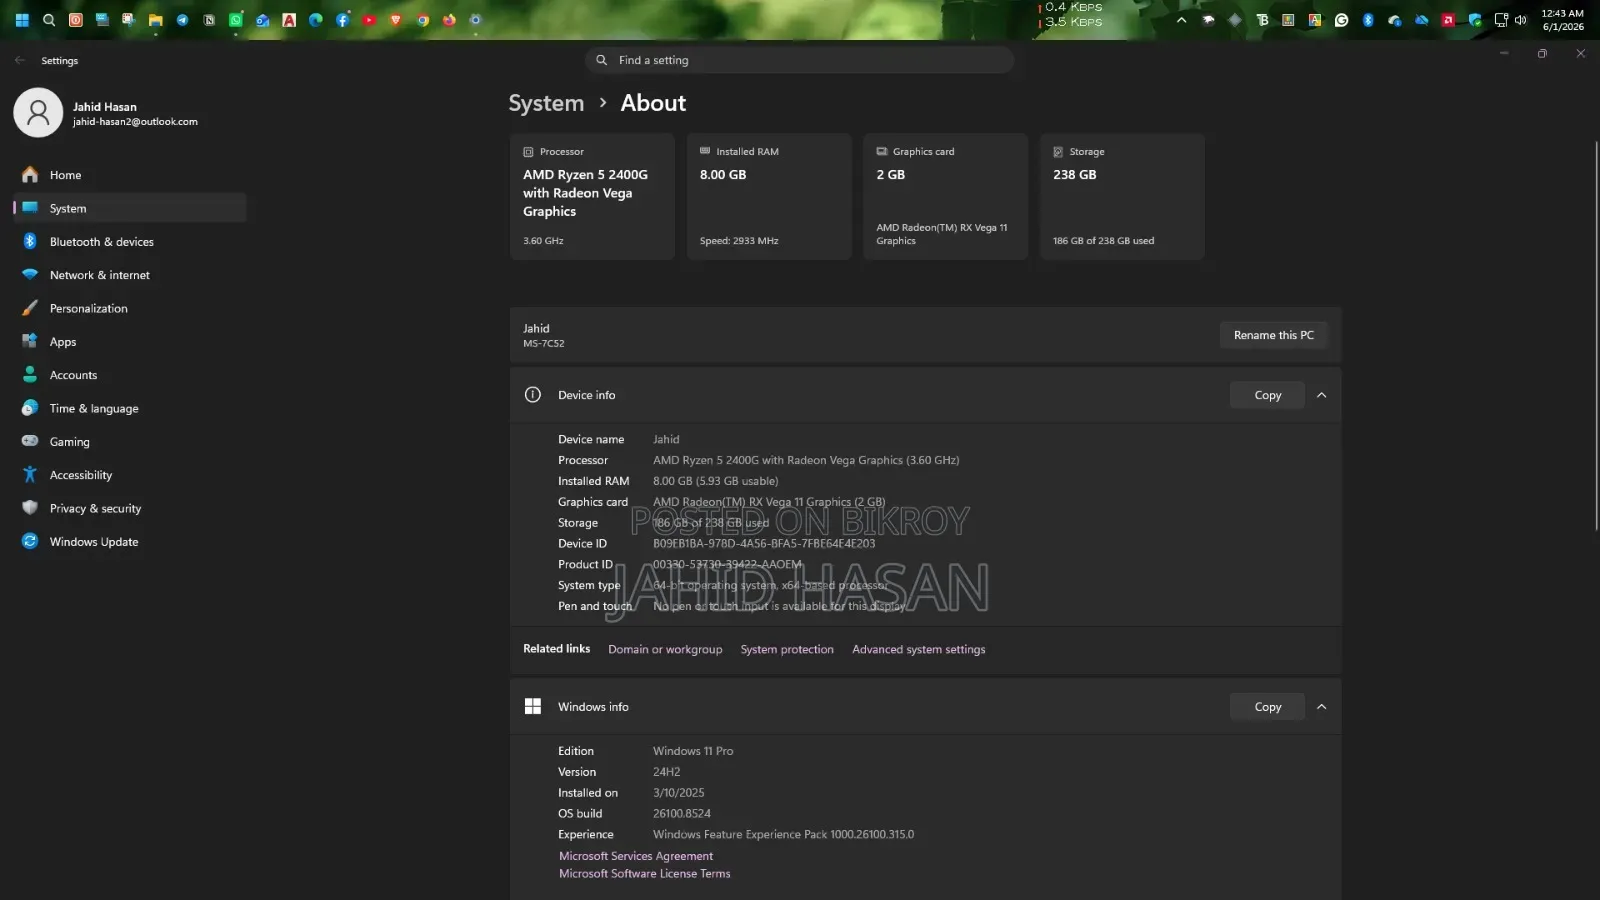Open Accessibility settings
This screenshot has height=900, width=1600.
(x=130, y=475)
